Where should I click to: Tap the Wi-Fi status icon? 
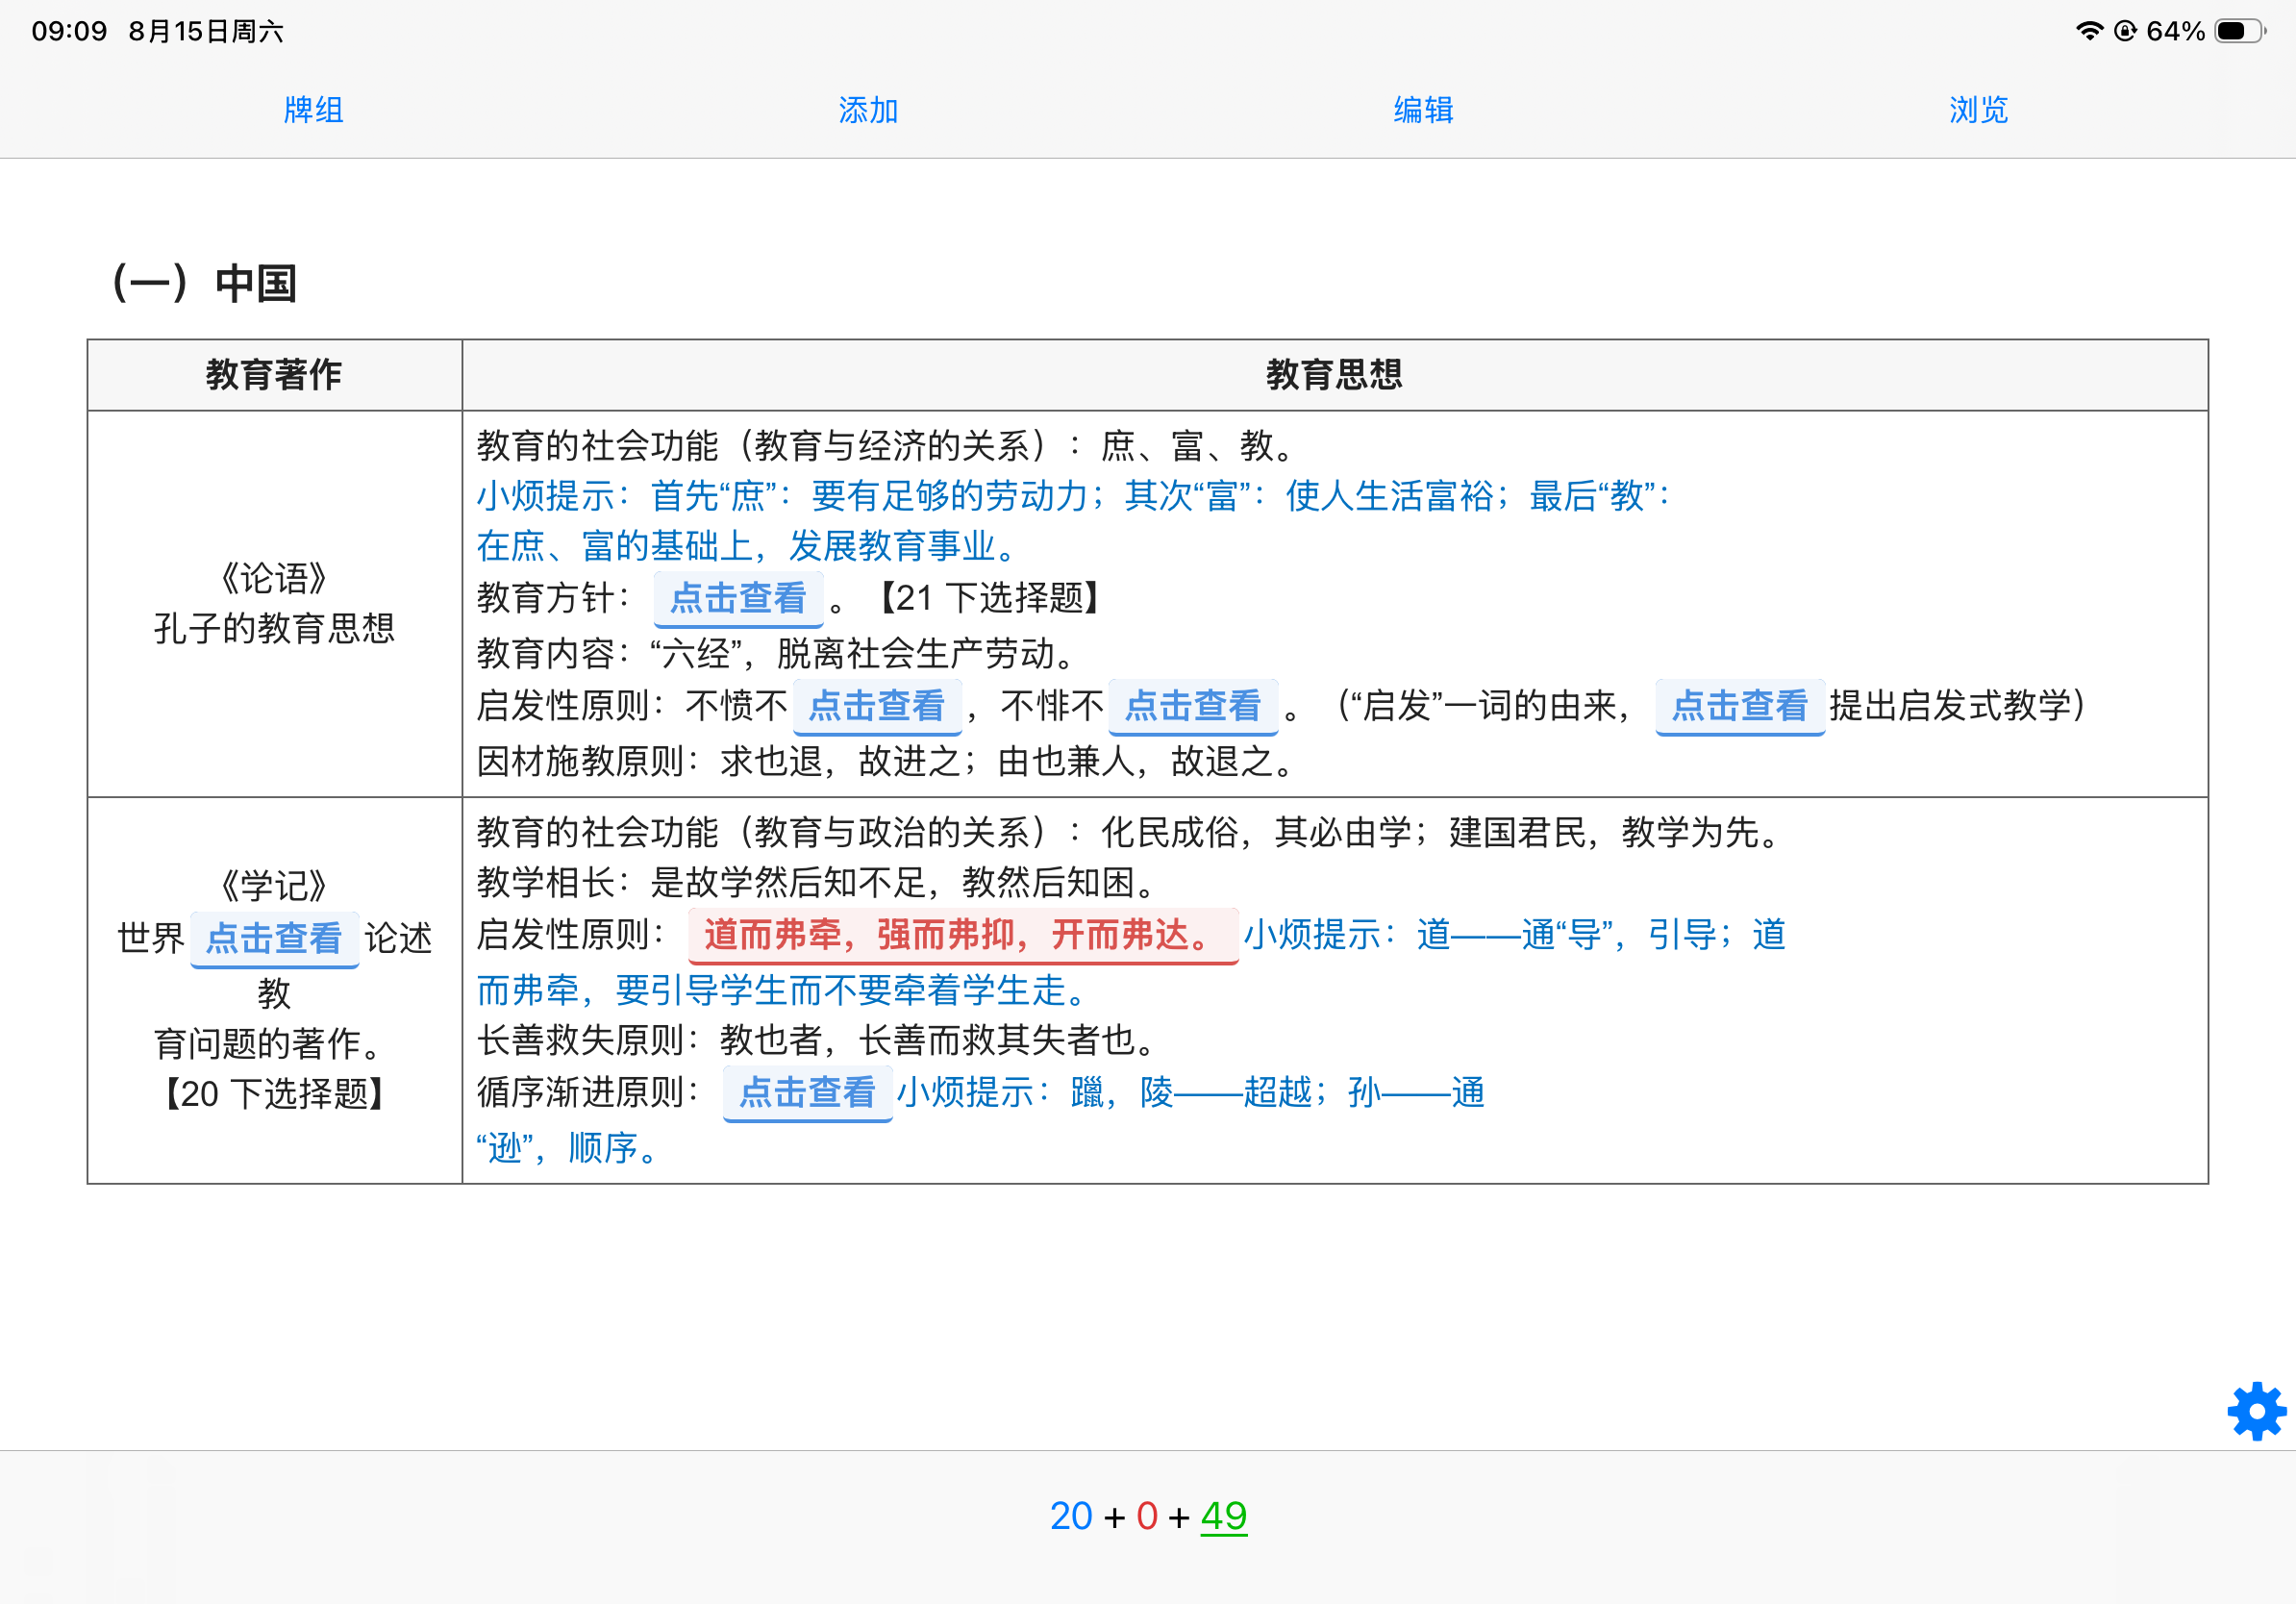(x=2089, y=31)
